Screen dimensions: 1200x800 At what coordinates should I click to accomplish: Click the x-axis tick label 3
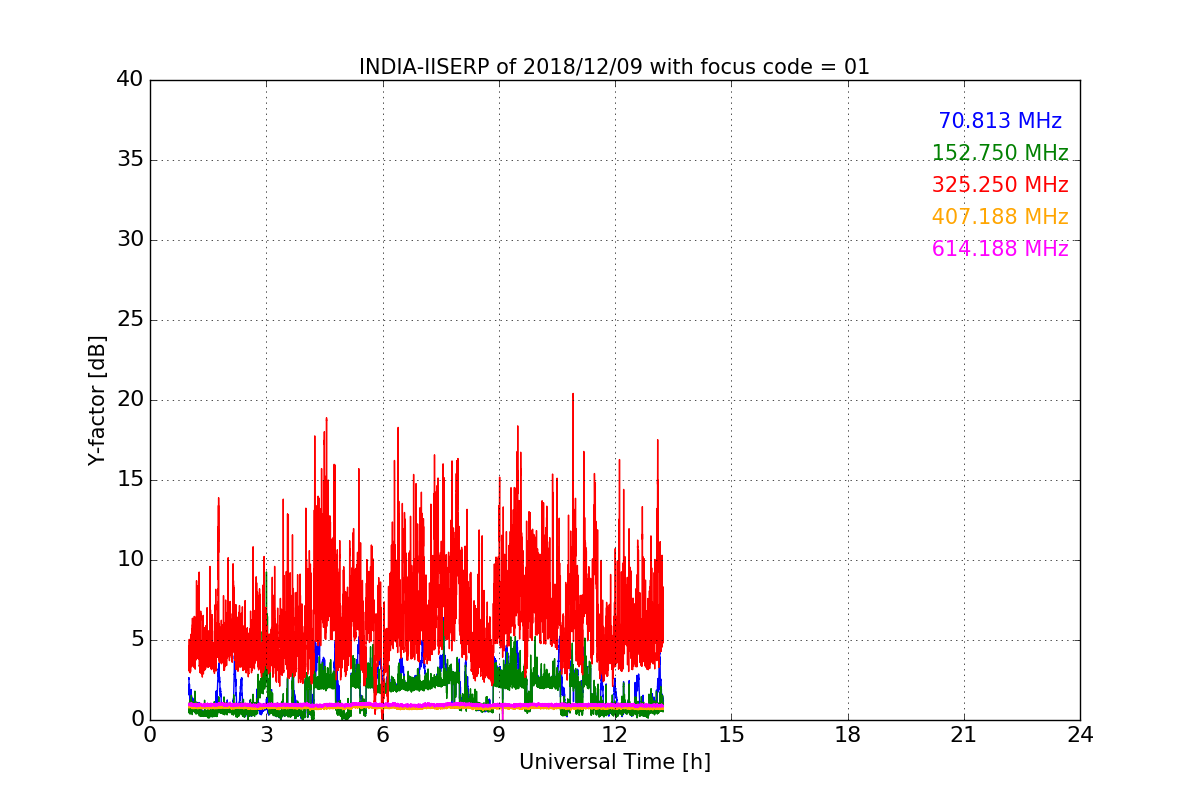[x=266, y=734]
